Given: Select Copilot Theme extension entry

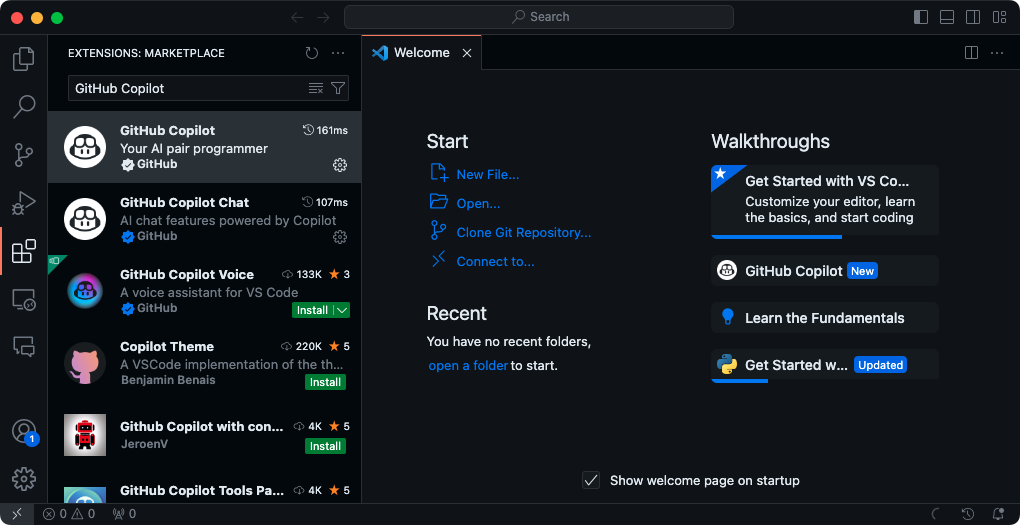Looking at the screenshot, I should [x=204, y=362].
